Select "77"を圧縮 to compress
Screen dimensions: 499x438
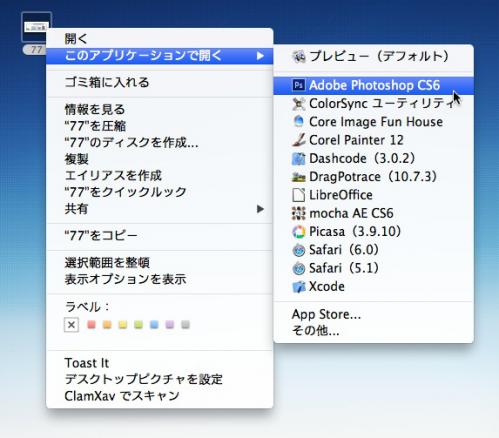(160, 126)
